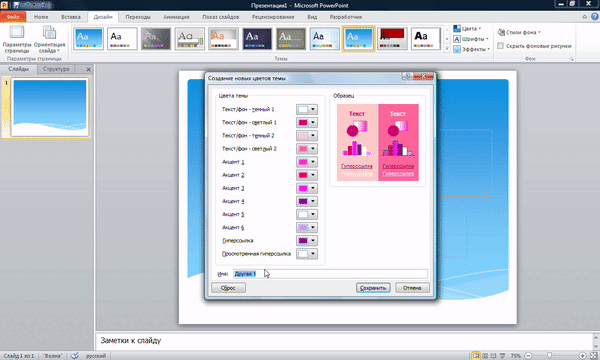Expand the themes gallery More arrow
600x360 pixels.
coord(447,49)
